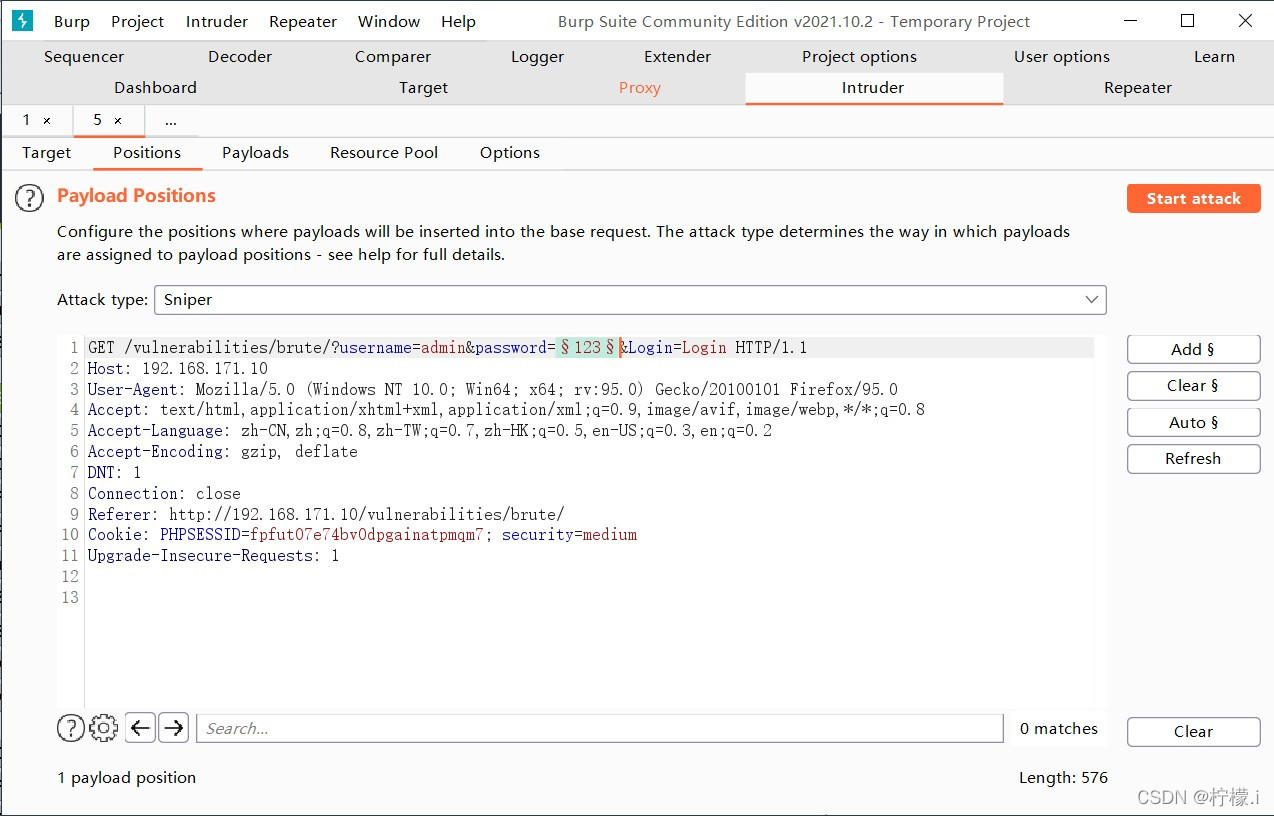Click the Auto § button
The height and width of the screenshot is (816, 1274).
point(1193,422)
